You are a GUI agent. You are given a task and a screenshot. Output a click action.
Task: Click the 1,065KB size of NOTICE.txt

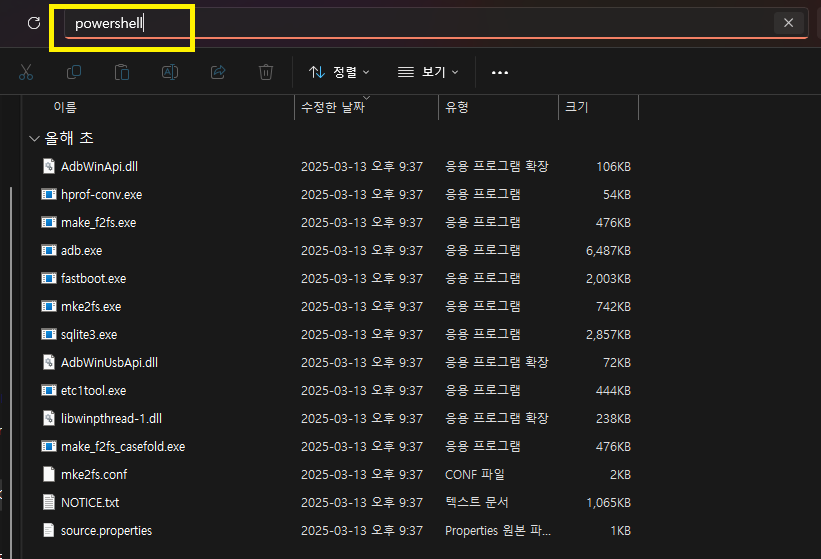coord(608,502)
